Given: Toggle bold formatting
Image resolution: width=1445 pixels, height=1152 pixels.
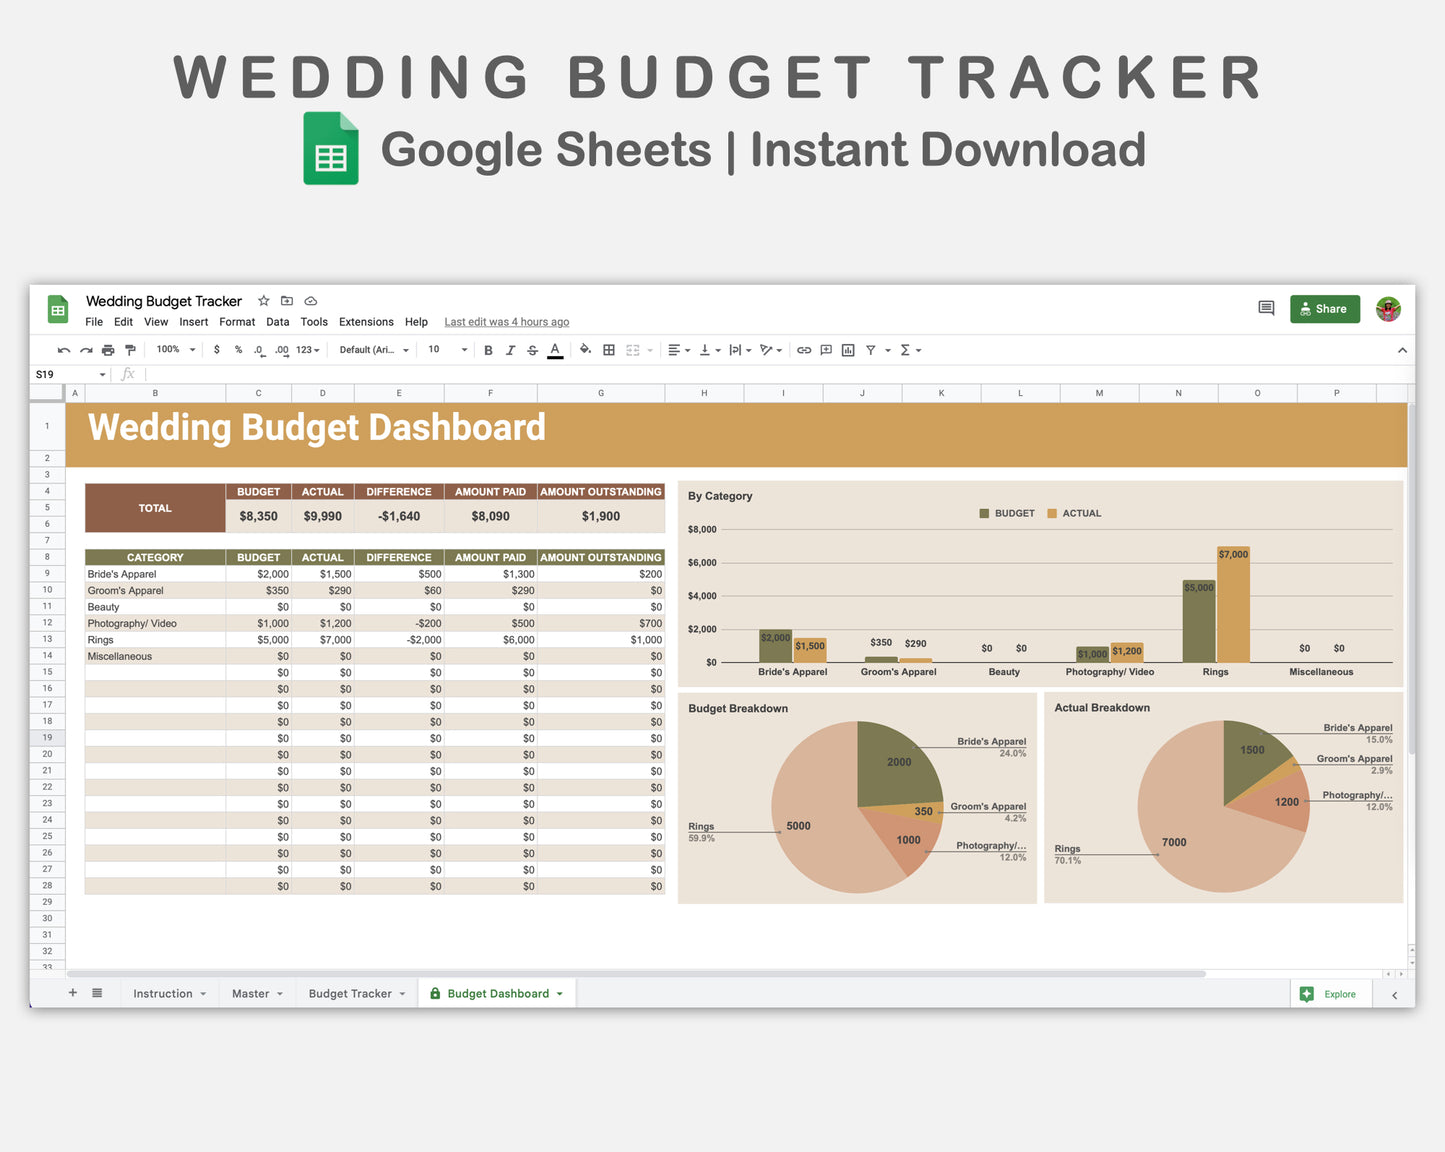Looking at the screenshot, I should 488,350.
